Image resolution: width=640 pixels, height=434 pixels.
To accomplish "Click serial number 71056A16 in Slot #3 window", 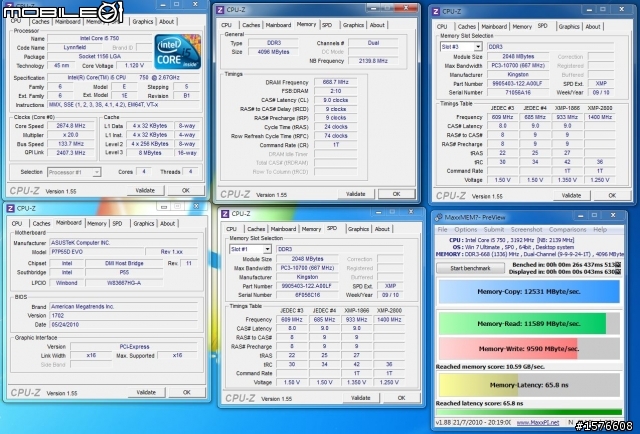I will pos(518,93).
